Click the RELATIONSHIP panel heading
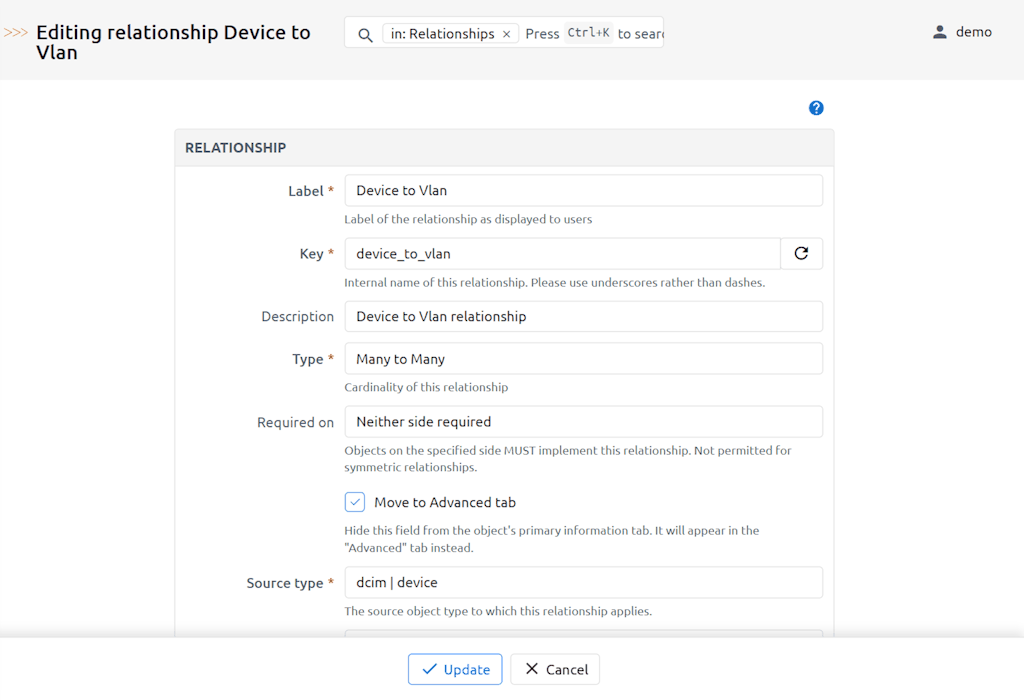The height and width of the screenshot is (700, 1024). coord(236,148)
